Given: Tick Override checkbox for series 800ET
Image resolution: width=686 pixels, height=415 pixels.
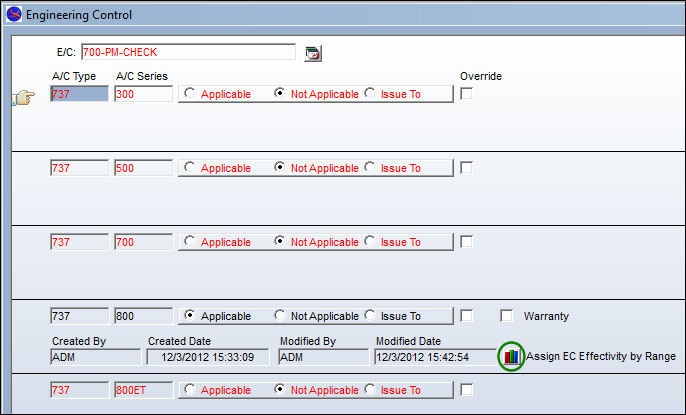Looking at the screenshot, I should [x=466, y=389].
